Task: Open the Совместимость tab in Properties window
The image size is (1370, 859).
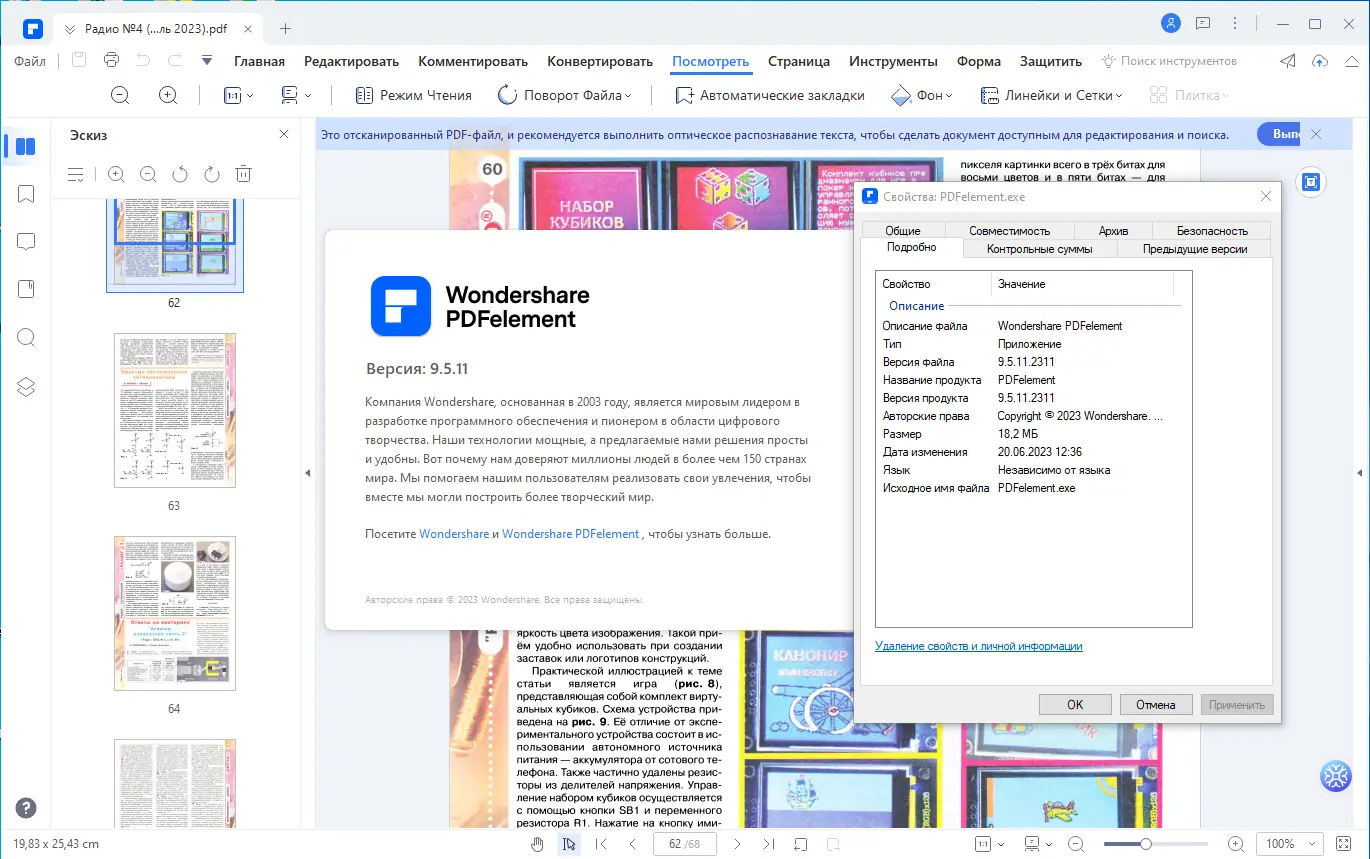Action: 1010,231
